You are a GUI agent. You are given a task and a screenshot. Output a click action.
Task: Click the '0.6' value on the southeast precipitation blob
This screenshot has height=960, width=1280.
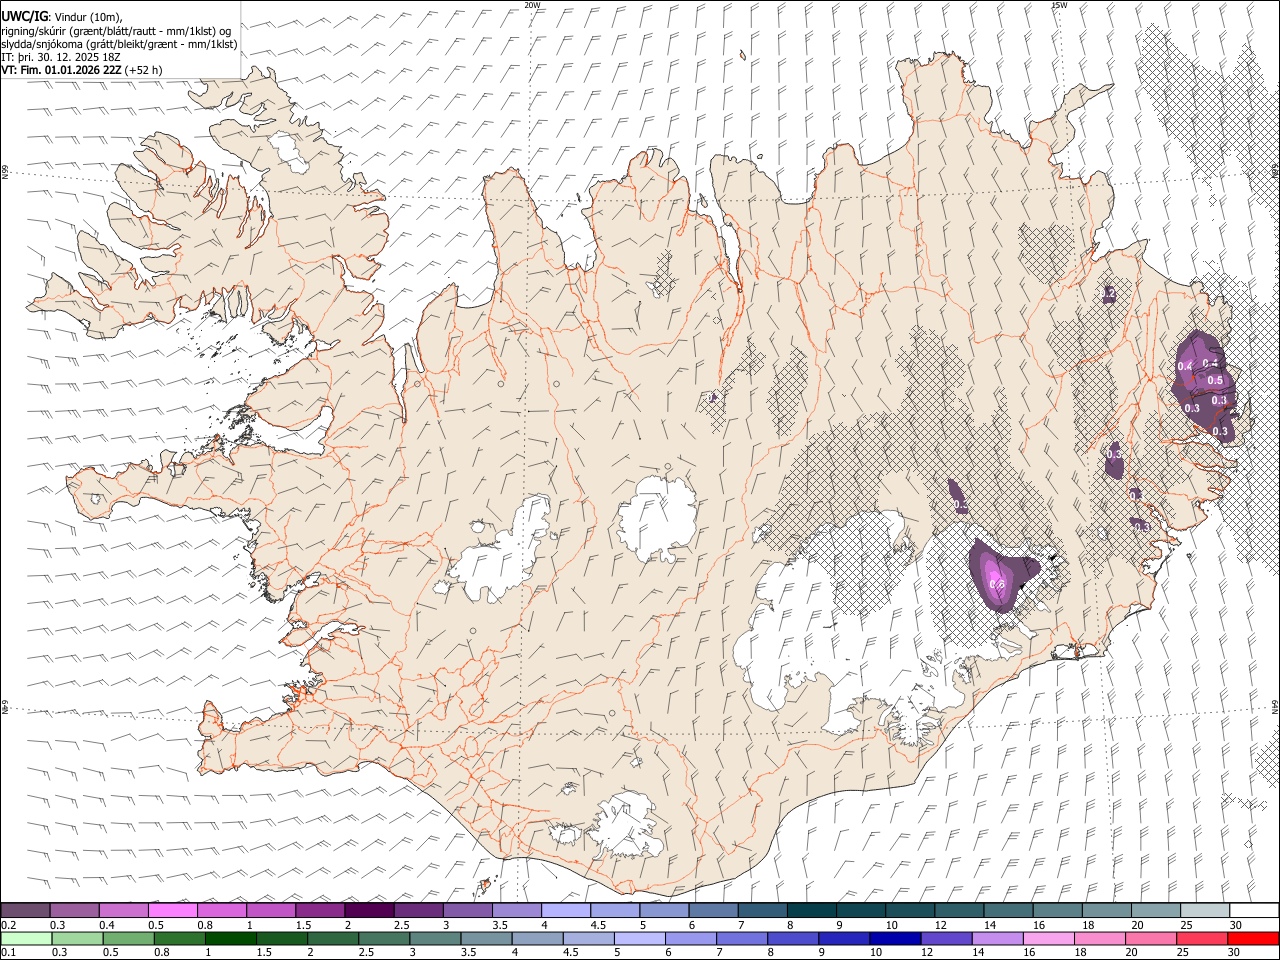[997, 585]
